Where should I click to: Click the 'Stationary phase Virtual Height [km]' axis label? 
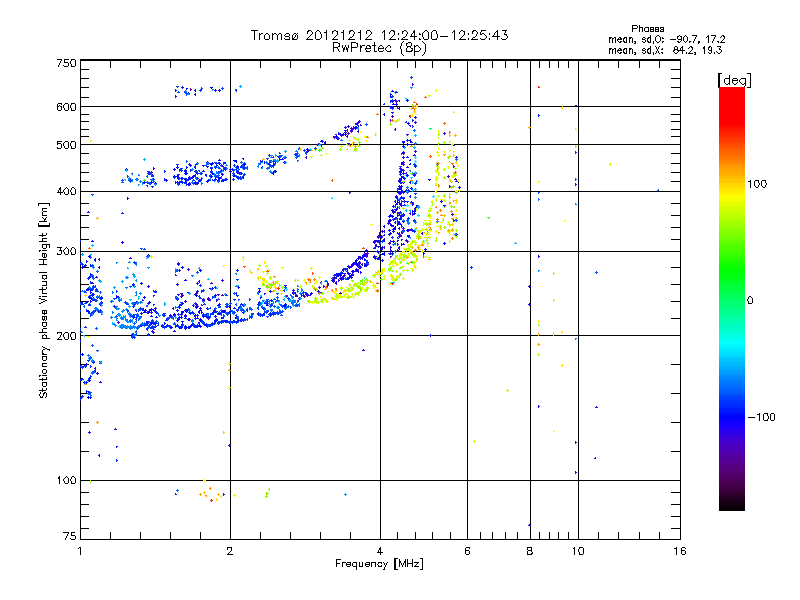[x=44, y=301]
